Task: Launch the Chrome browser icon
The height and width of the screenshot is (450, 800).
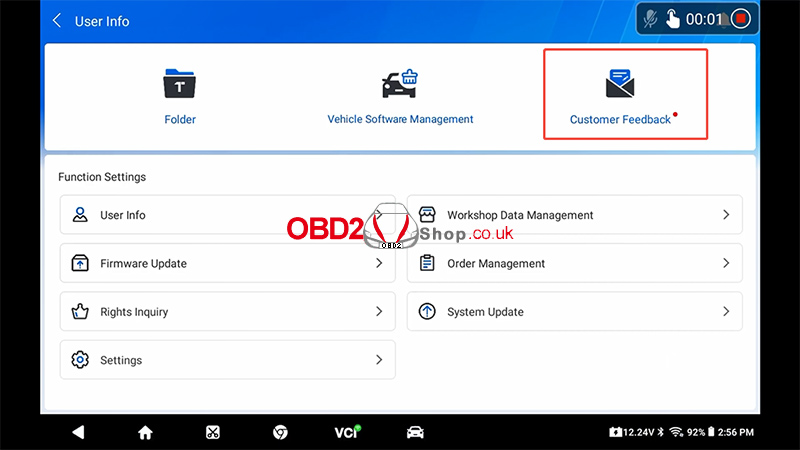Action: coord(280,433)
